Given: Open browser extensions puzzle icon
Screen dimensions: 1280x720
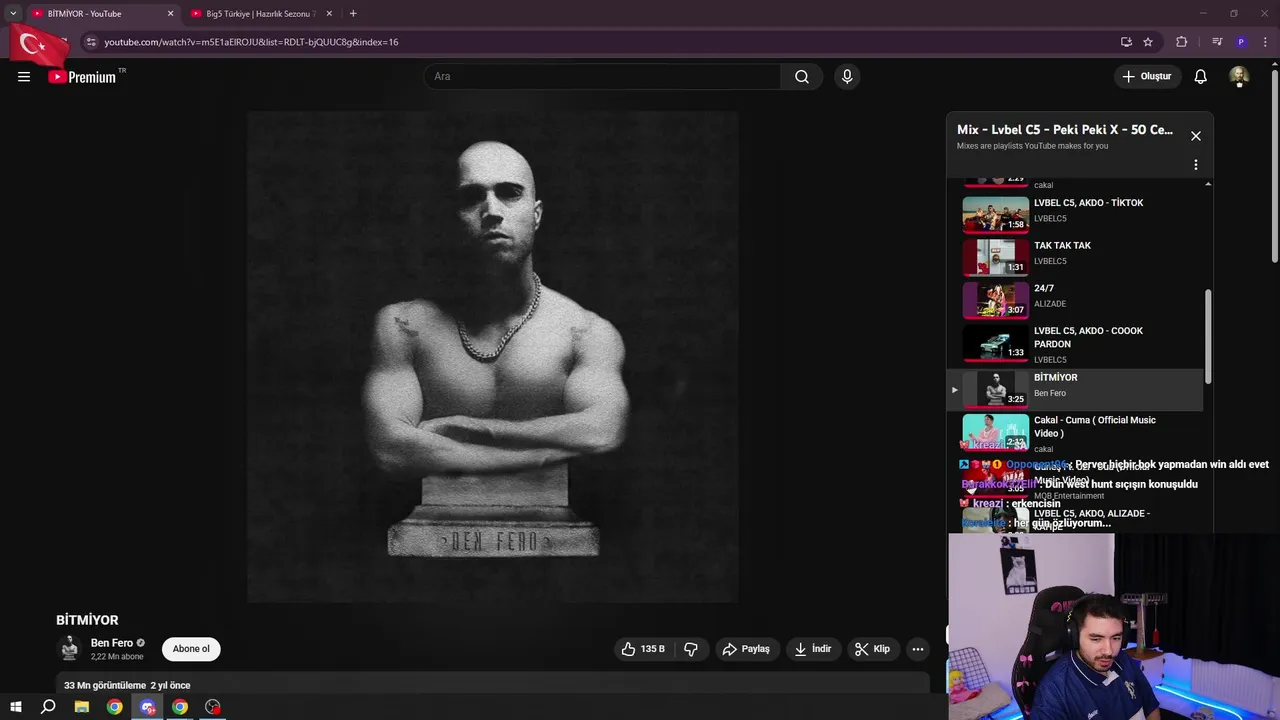Looking at the screenshot, I should tap(1181, 42).
